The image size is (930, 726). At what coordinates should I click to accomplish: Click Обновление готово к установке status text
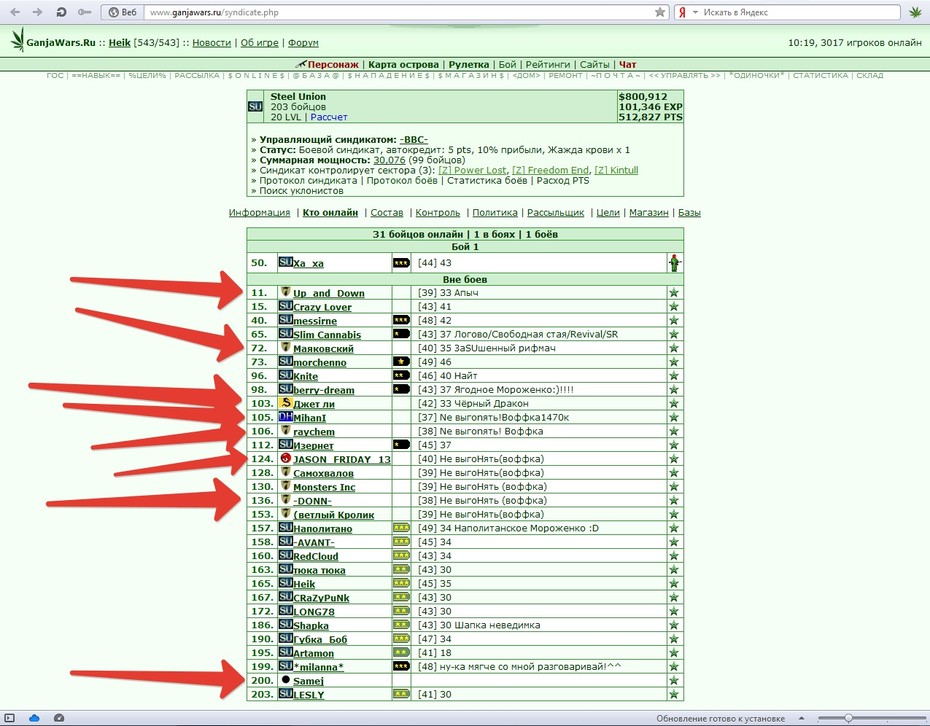pyautogui.click(x=720, y=718)
